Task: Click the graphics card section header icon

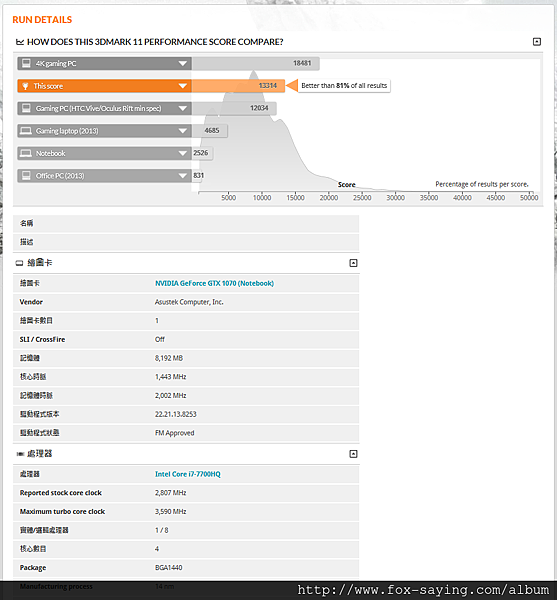Action: pyautogui.click(x=20, y=263)
